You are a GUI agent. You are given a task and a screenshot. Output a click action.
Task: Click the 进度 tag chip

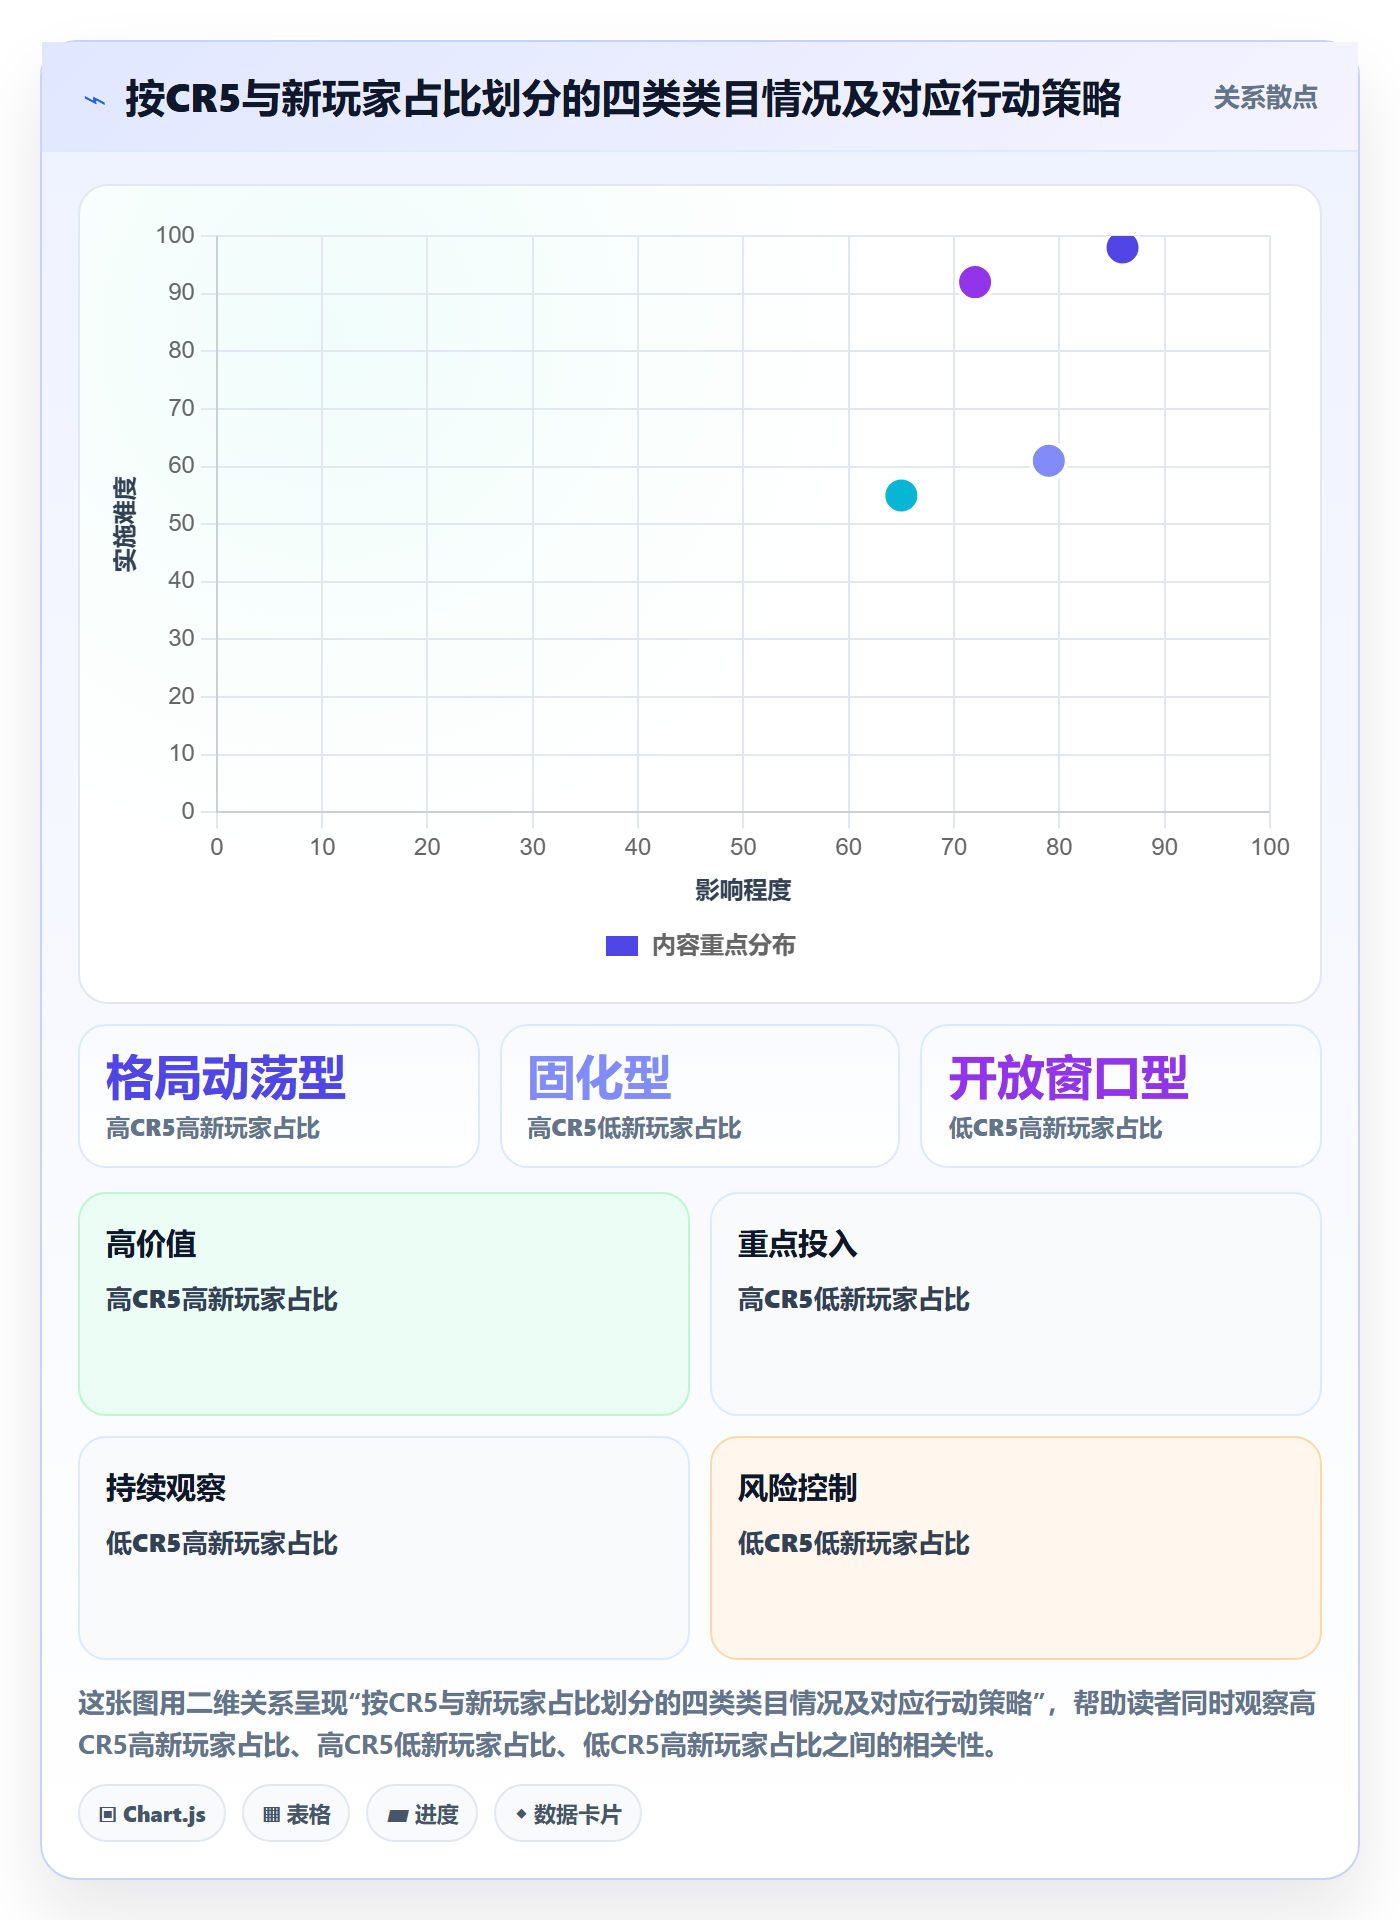pos(422,1814)
